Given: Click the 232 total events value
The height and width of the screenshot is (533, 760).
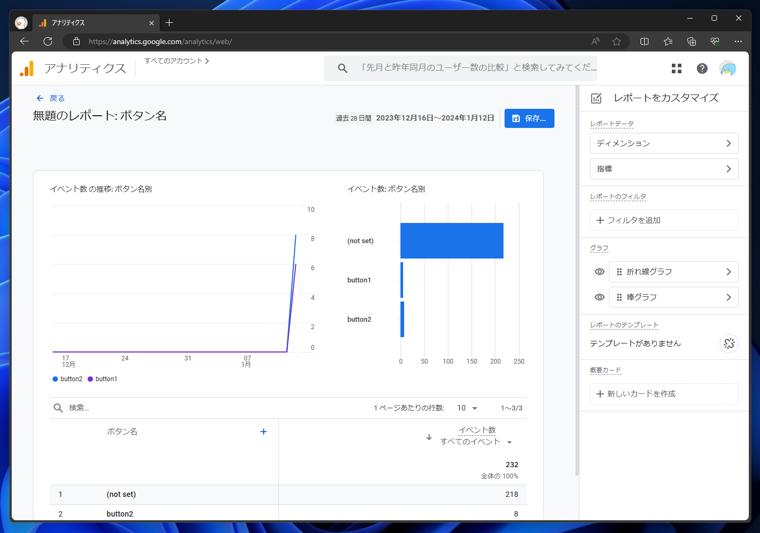Looking at the screenshot, I should click(512, 465).
